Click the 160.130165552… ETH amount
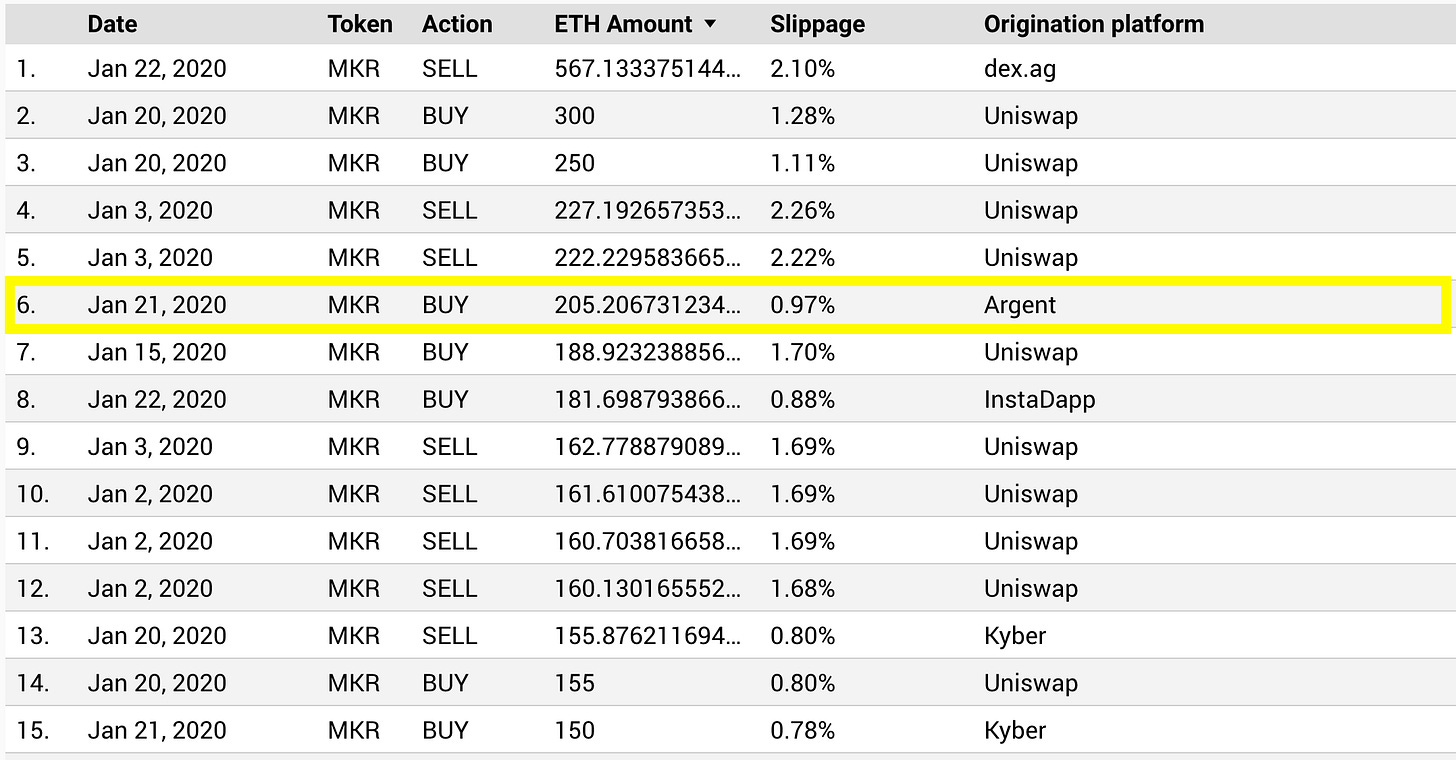Viewport: 1456px width, 760px height. (x=648, y=588)
